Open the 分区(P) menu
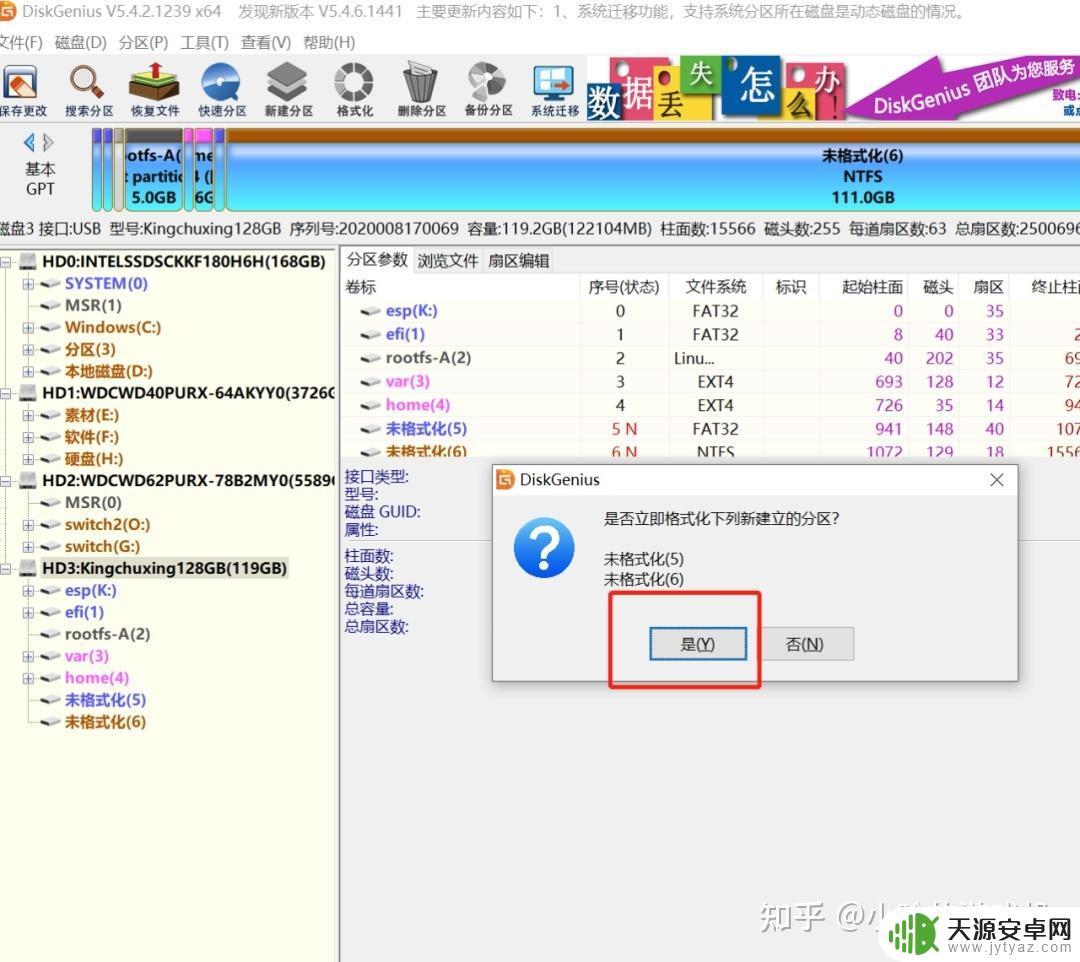Viewport: 1080px width, 962px height. click(x=143, y=43)
